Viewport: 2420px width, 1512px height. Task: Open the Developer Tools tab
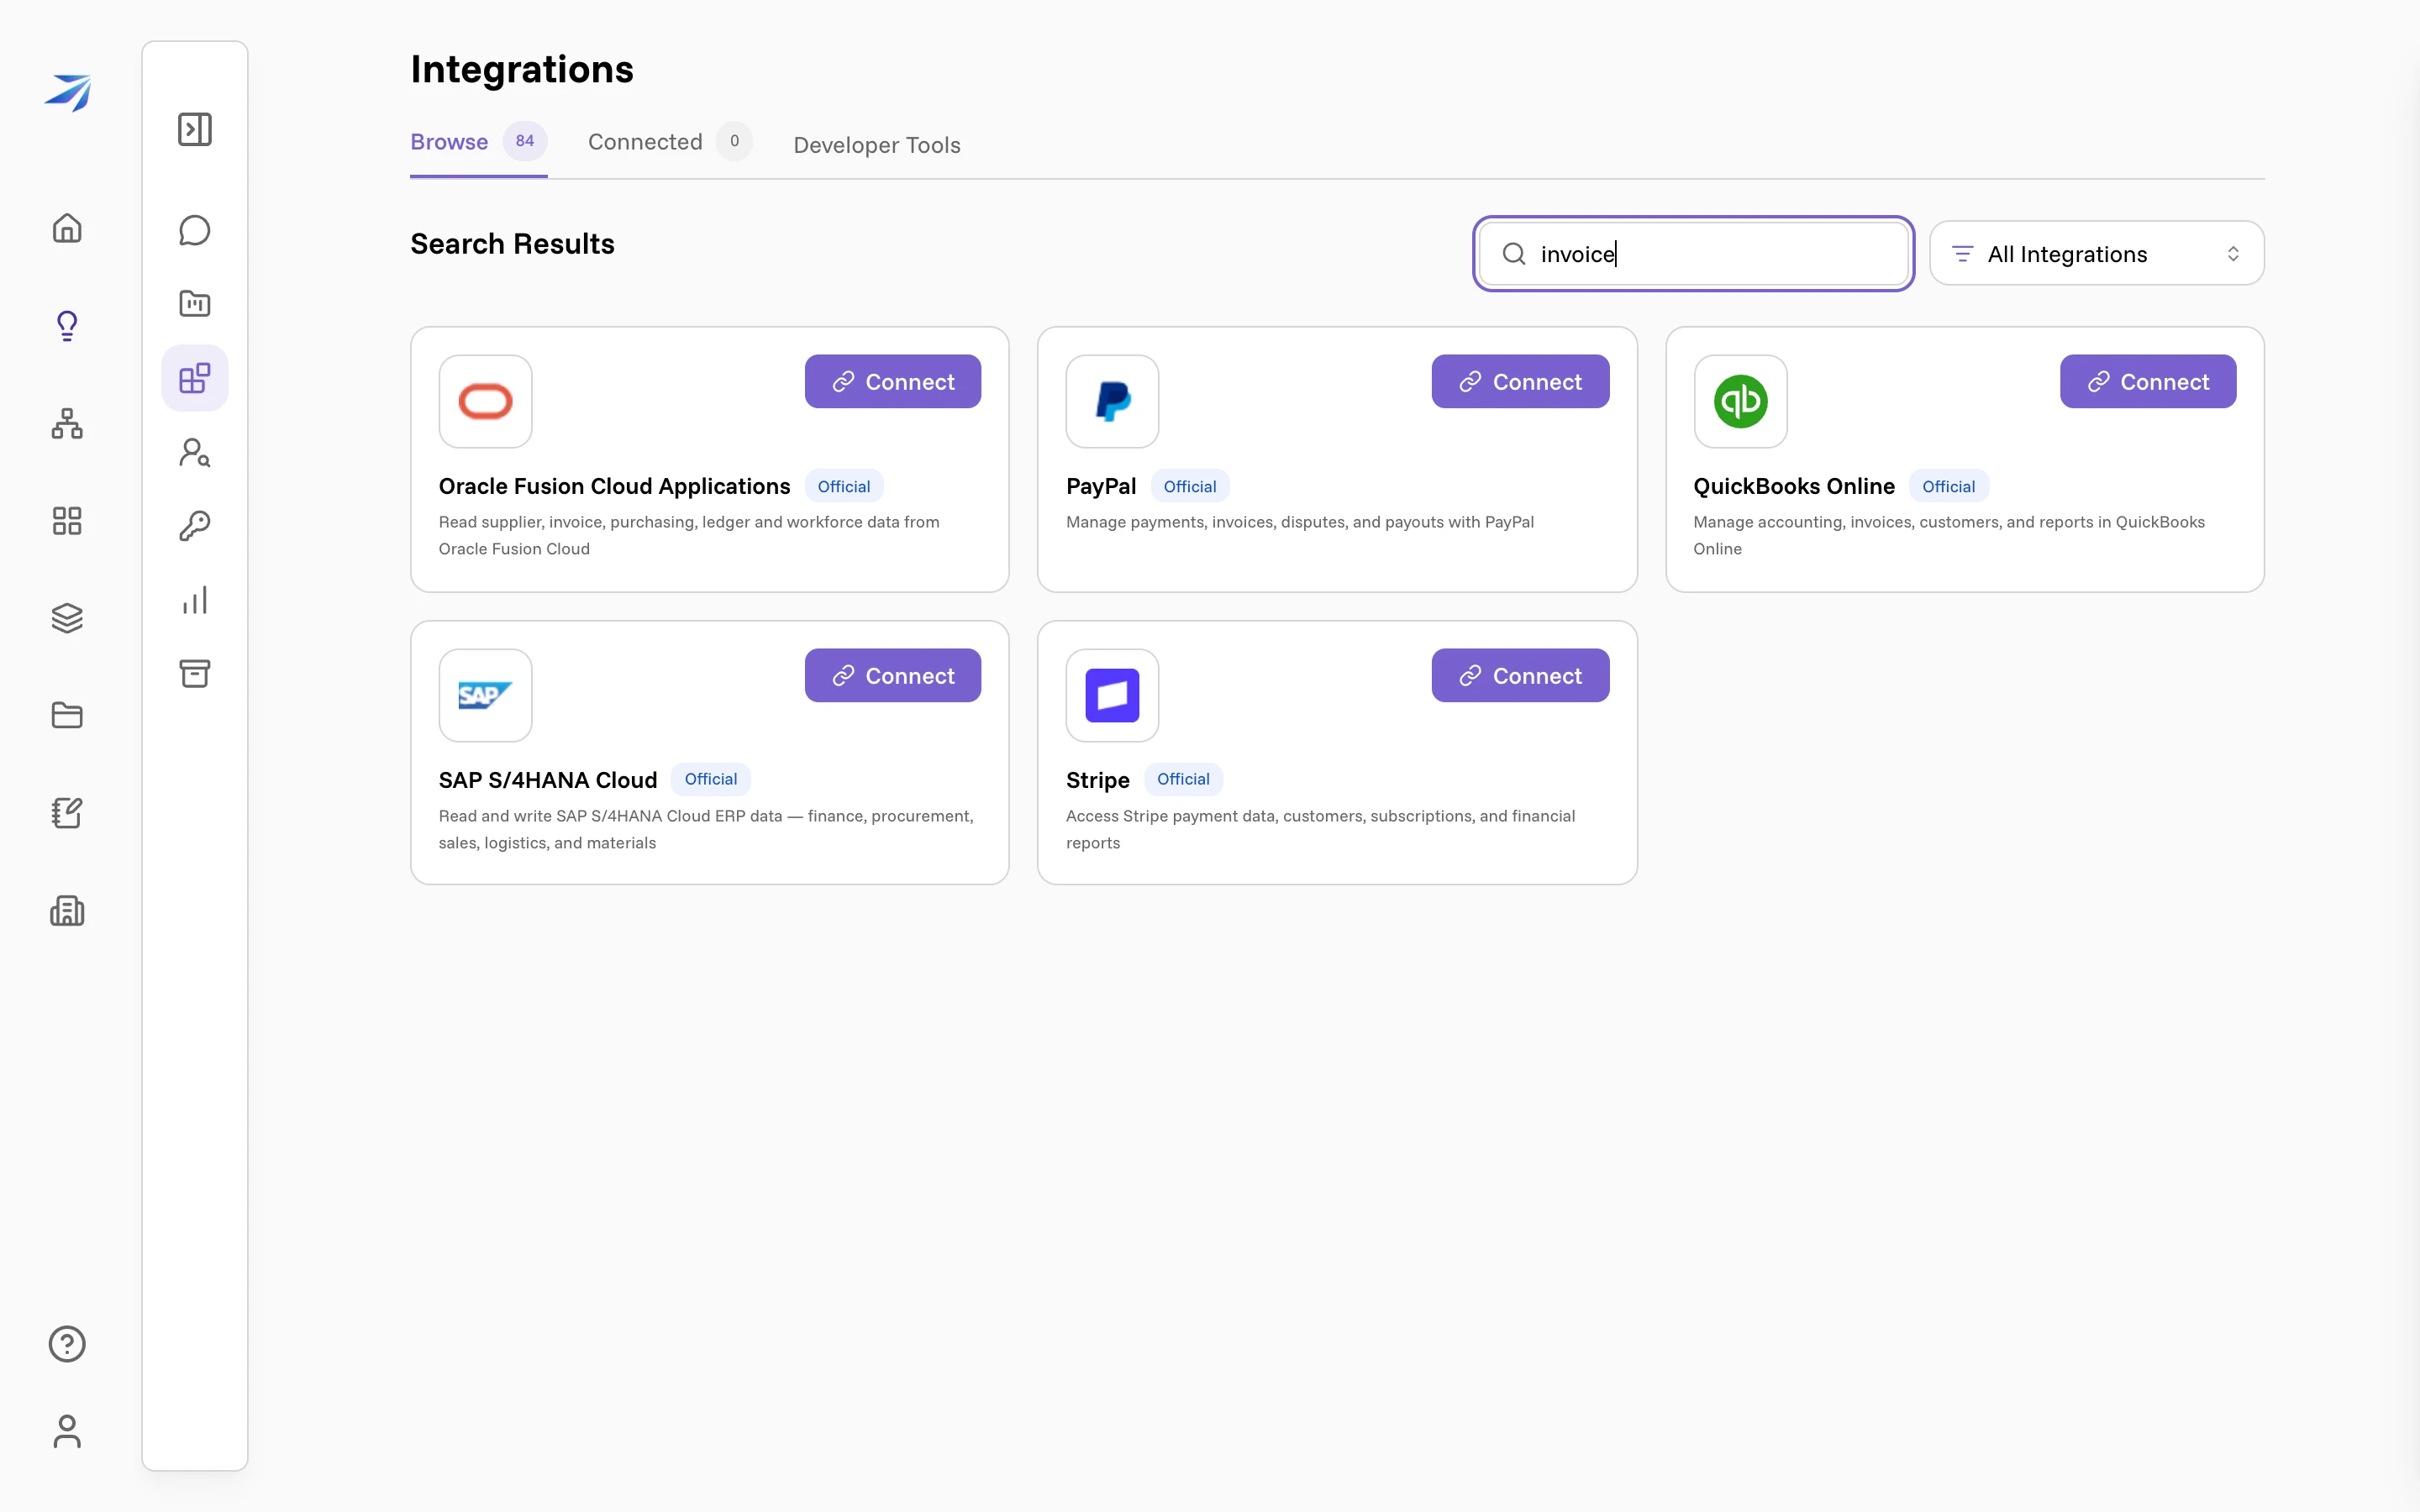pos(877,145)
